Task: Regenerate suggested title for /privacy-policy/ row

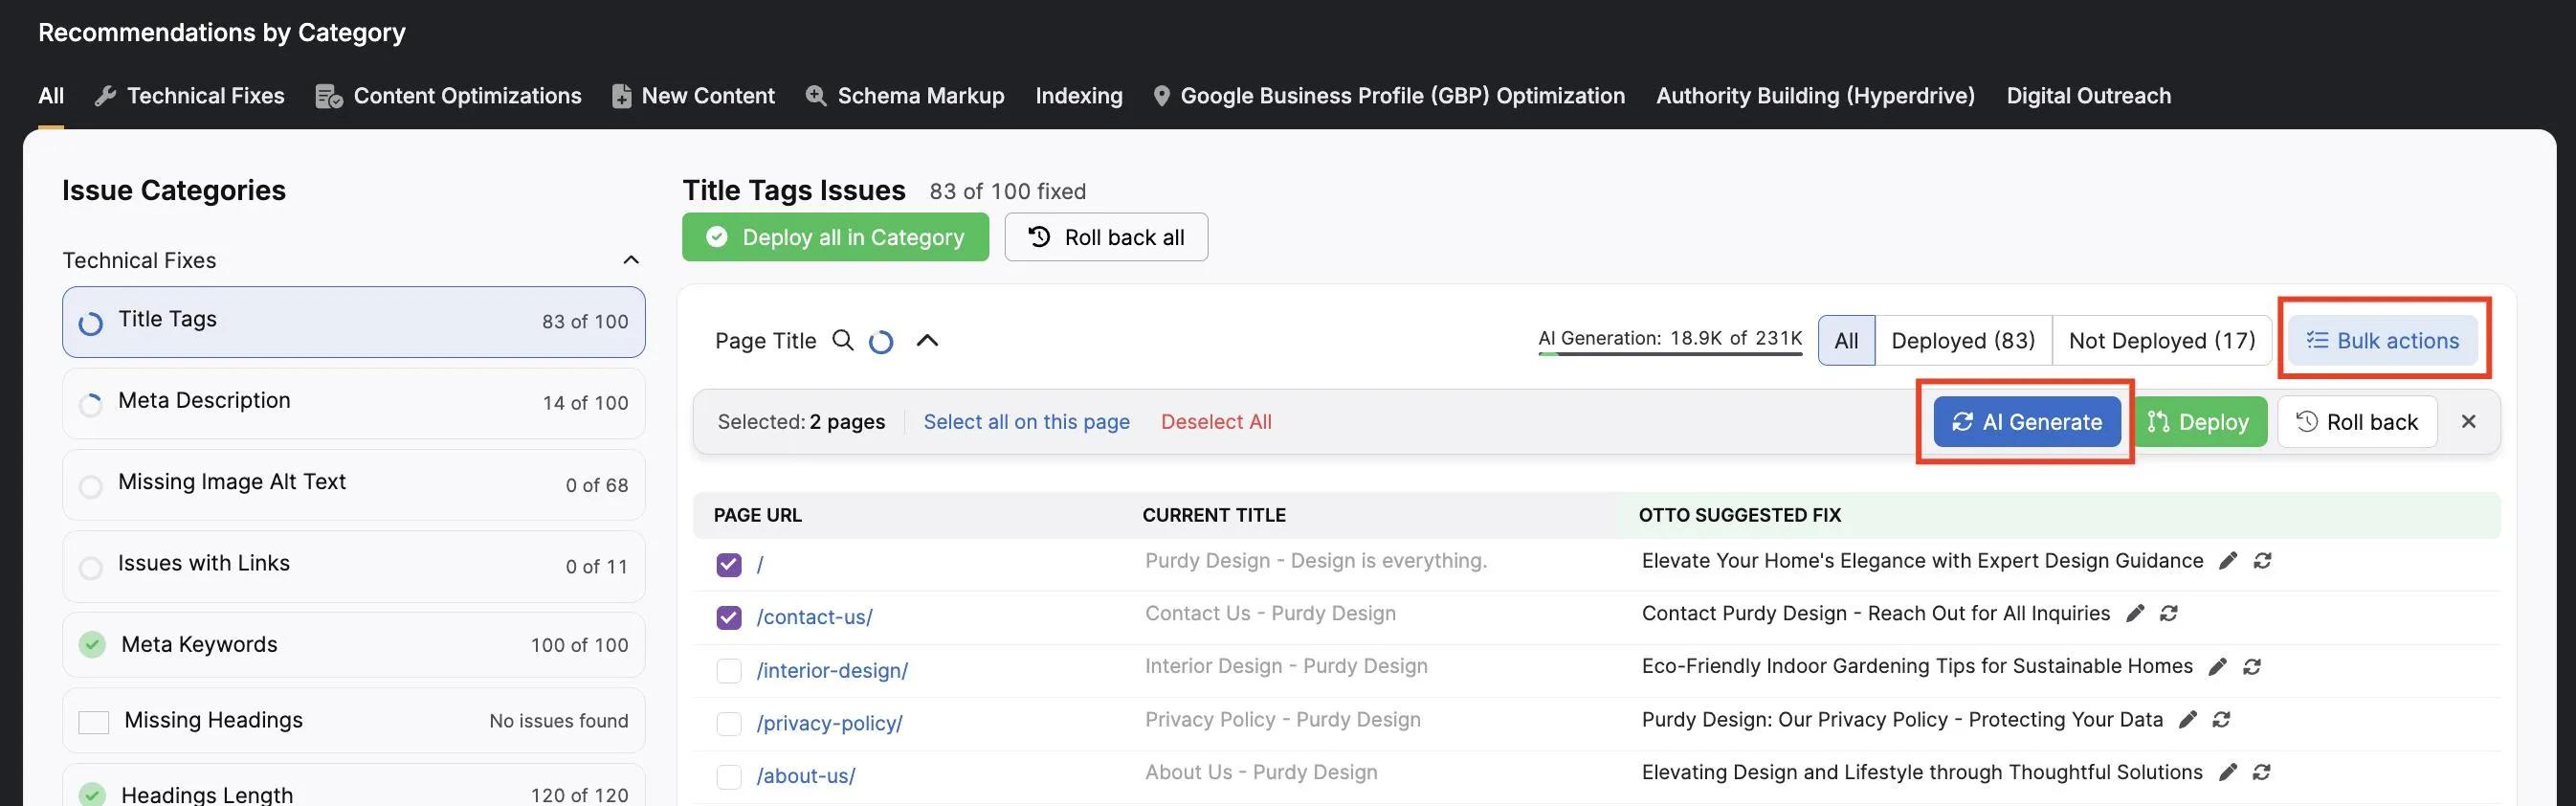Action: [2221, 720]
